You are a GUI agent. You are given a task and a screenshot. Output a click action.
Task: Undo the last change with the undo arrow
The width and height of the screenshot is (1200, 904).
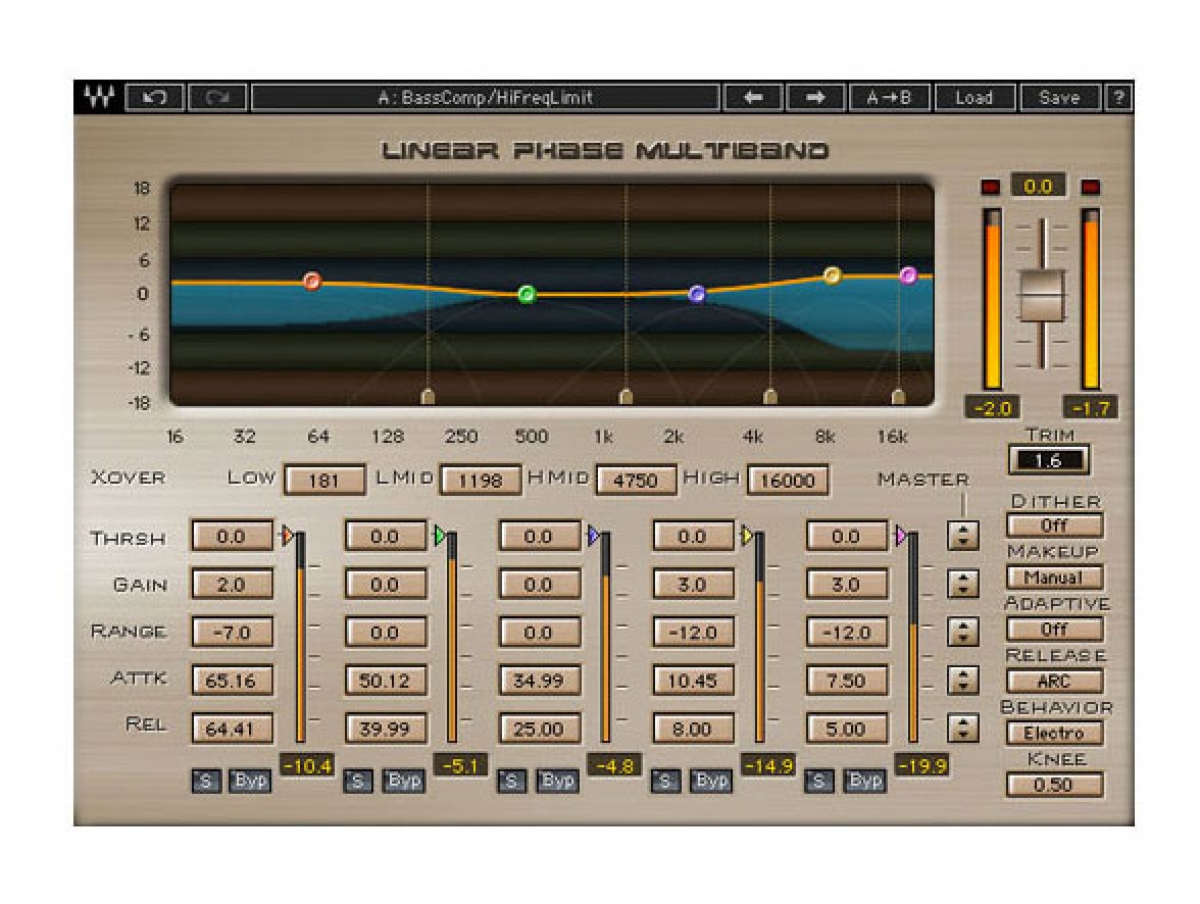coord(155,97)
